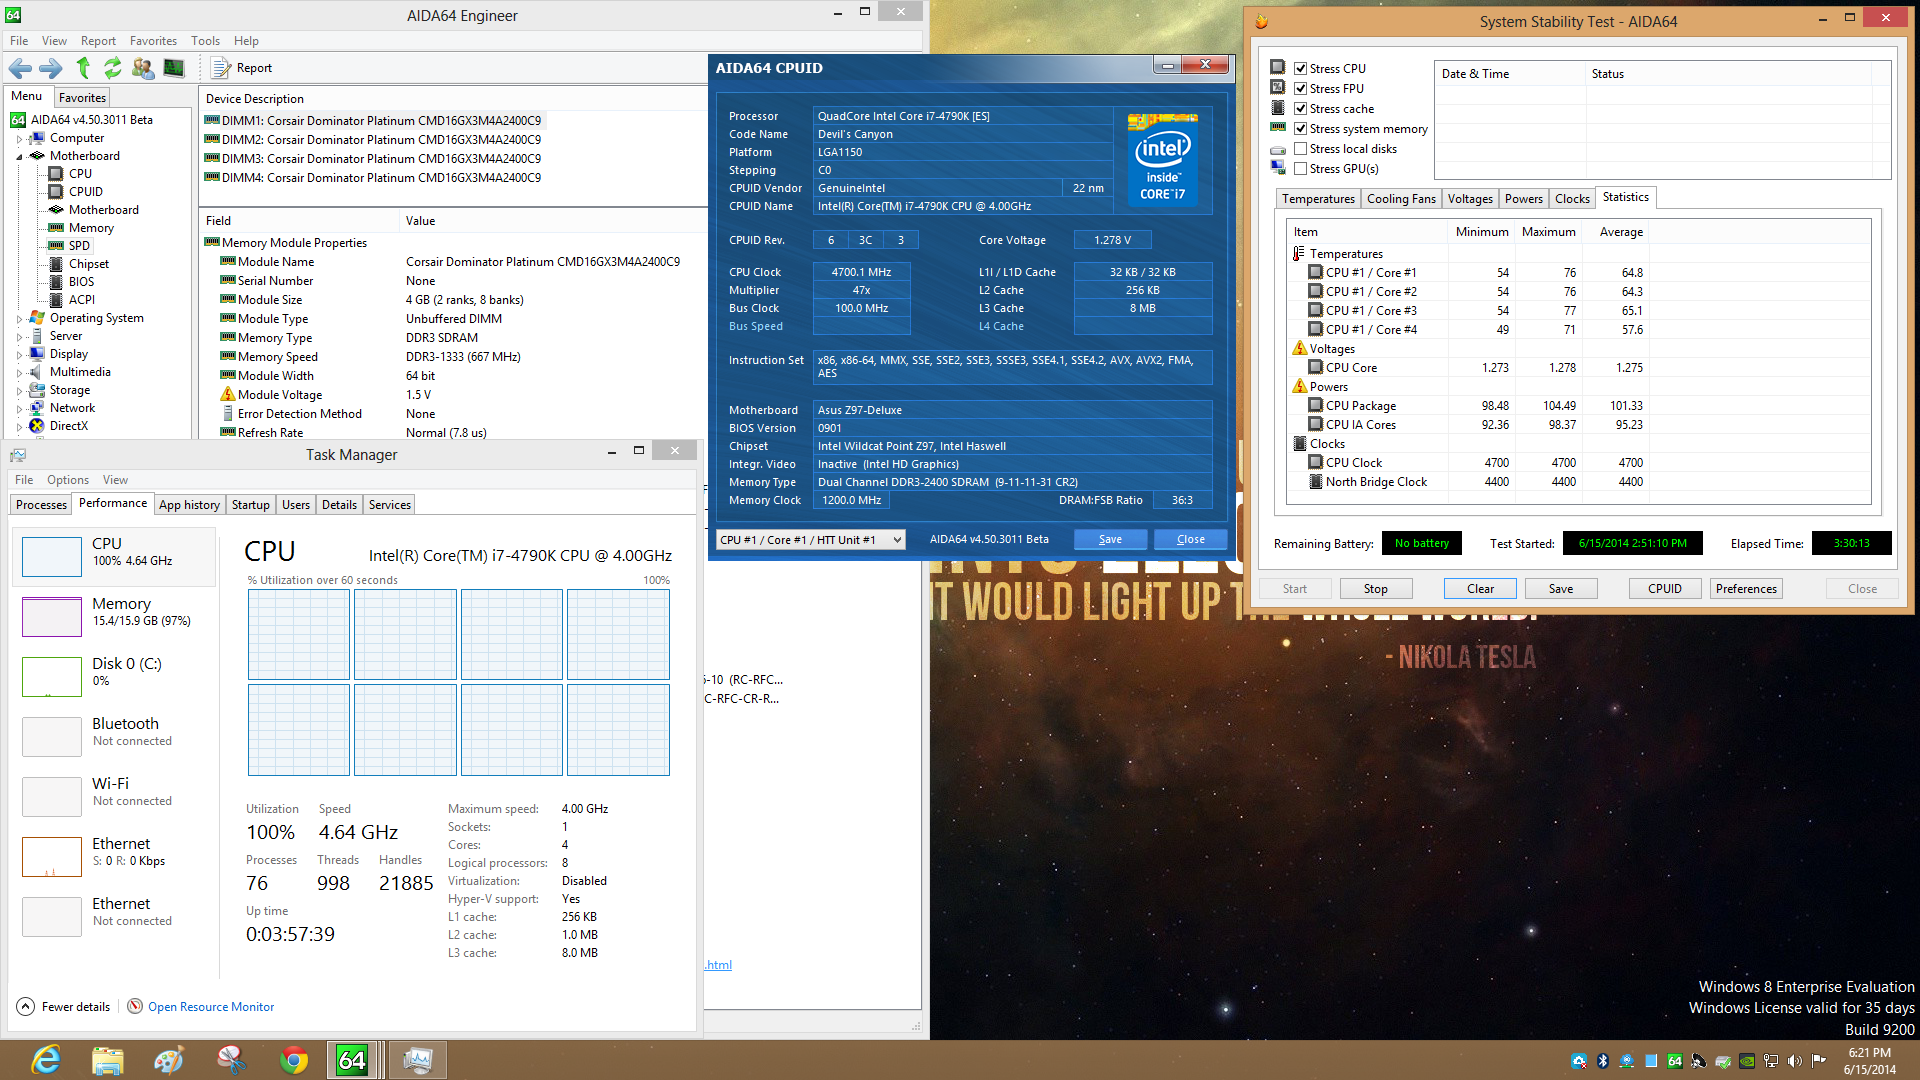Switch to Favorites tab in AIDA64 sidebar
1920x1080 pixels.
click(x=82, y=98)
